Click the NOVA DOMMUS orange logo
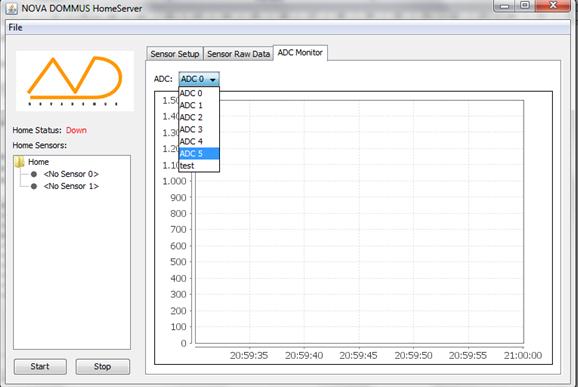 [75, 81]
